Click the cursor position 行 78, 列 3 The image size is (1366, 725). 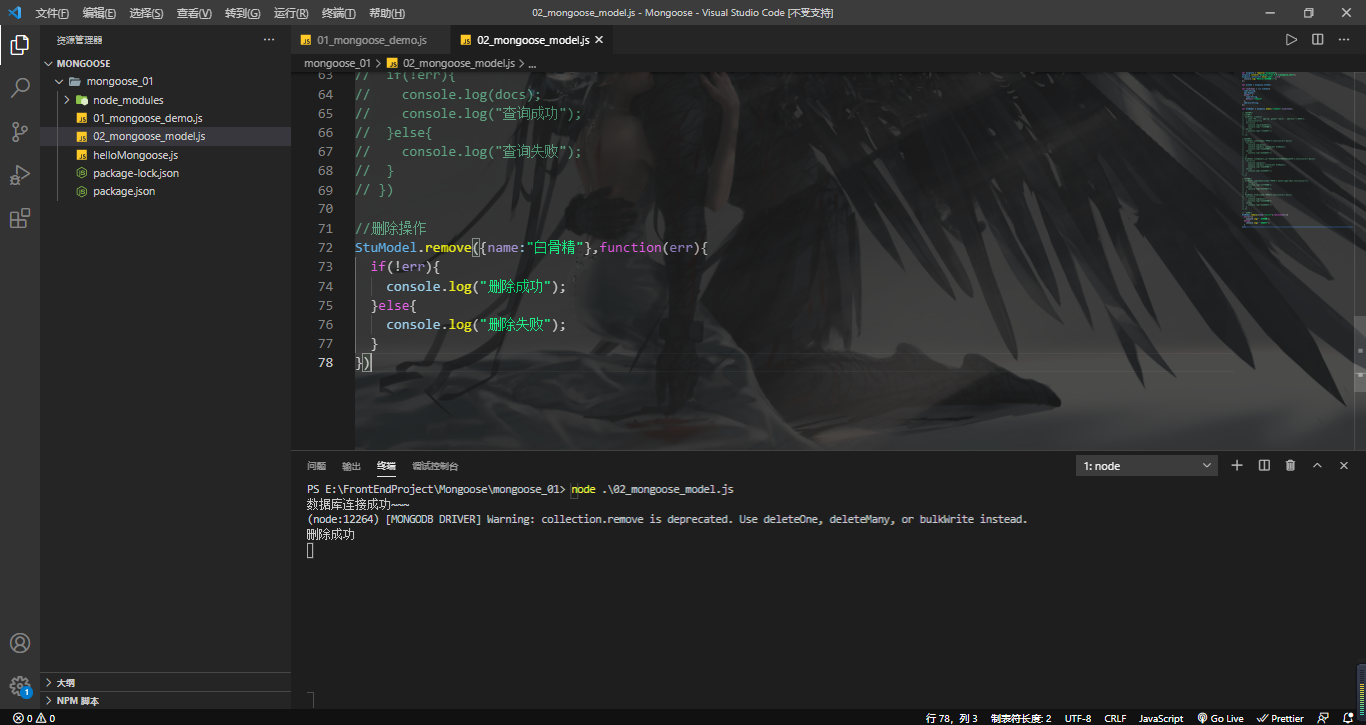(953, 718)
